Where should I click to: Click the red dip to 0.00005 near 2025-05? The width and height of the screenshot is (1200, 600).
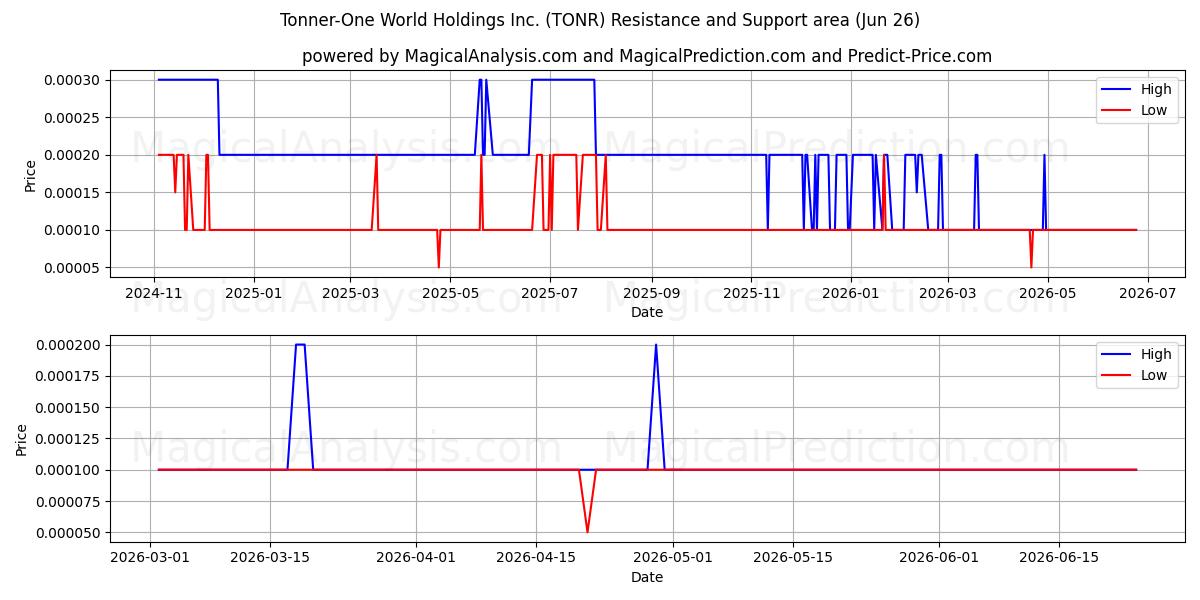pos(438,266)
